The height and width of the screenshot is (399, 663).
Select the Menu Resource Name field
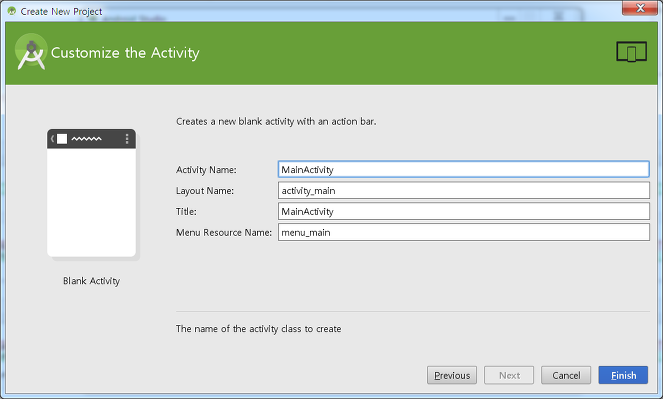[x=463, y=232]
